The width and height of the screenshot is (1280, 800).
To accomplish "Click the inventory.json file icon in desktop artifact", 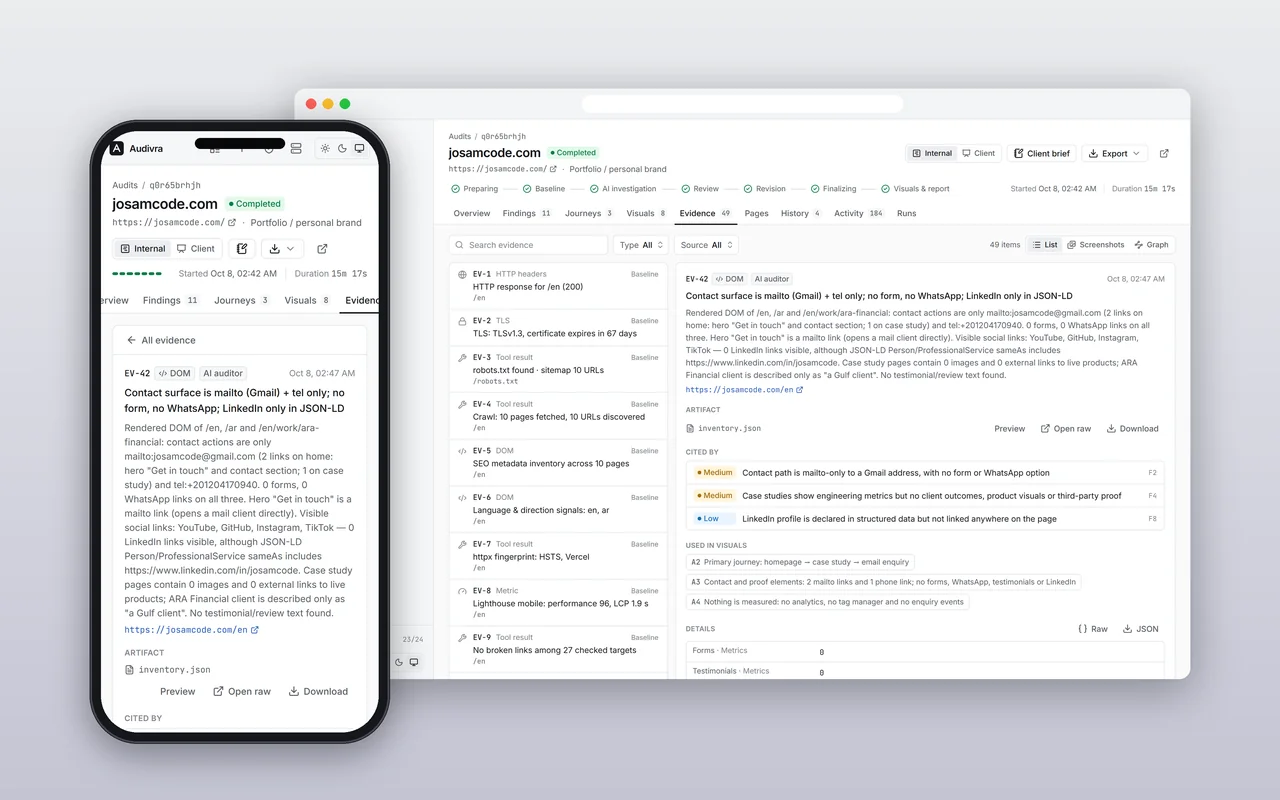I will 690,428.
